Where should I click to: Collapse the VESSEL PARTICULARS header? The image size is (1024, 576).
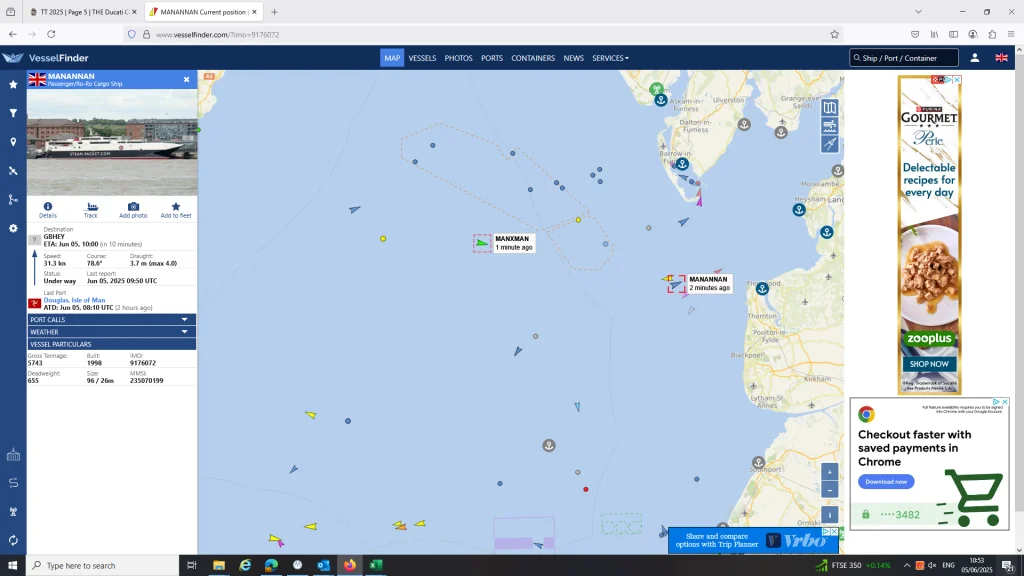point(112,344)
